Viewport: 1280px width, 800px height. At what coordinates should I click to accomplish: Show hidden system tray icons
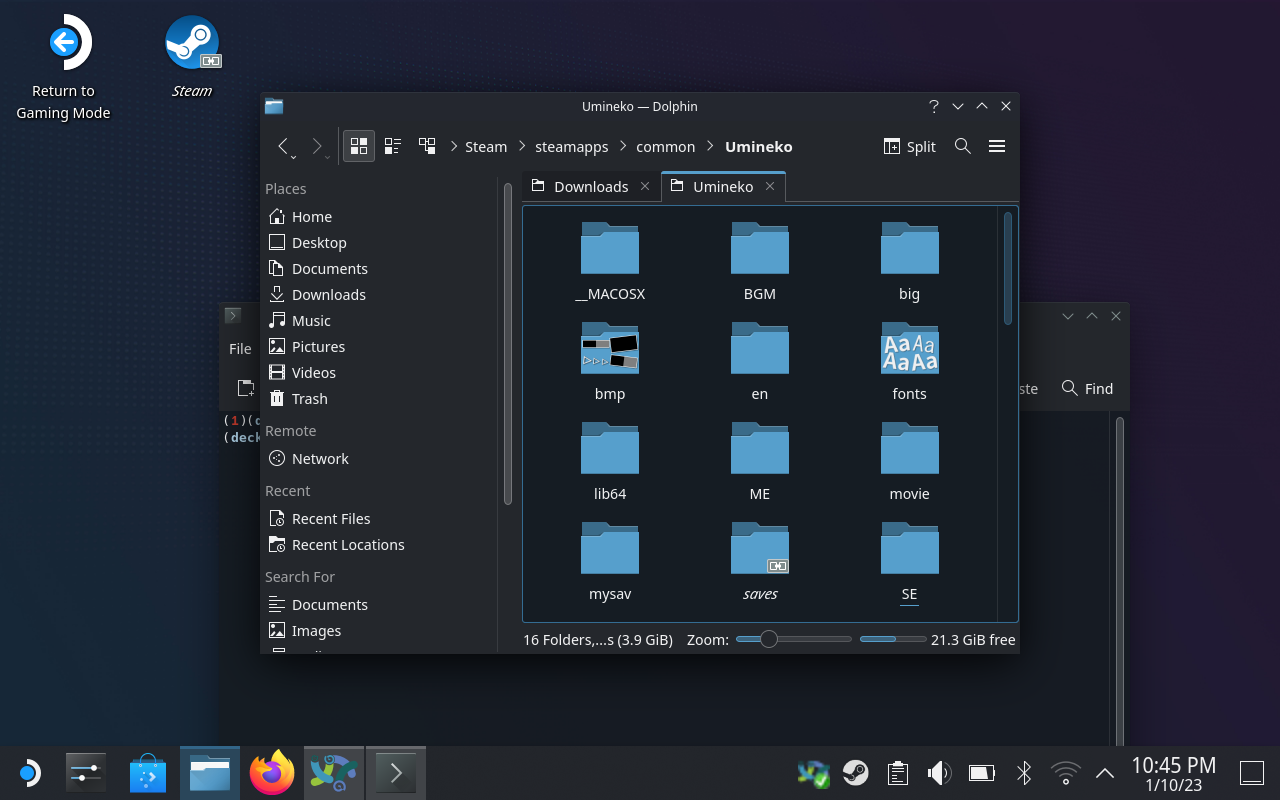(1105, 773)
